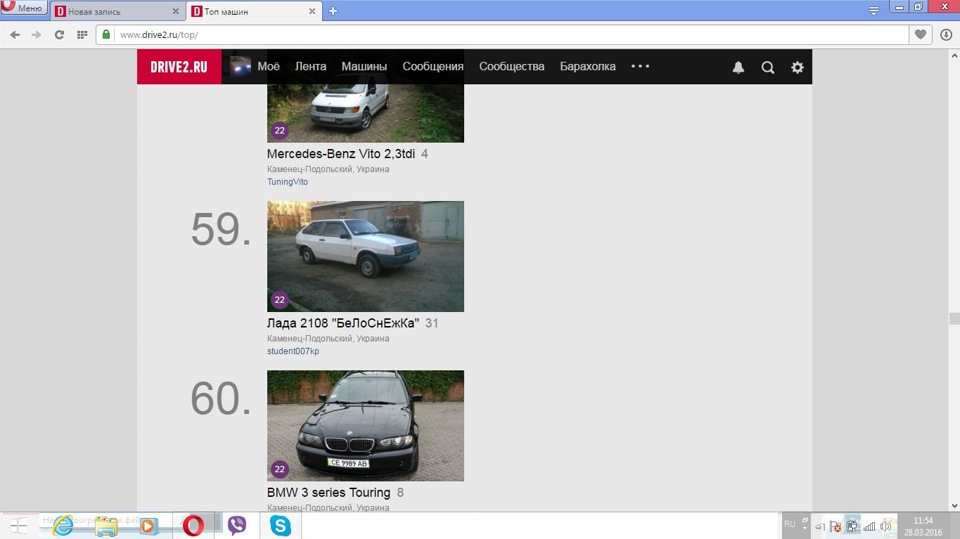
Task: Switch to Opera taskbar icon
Action: click(x=193, y=526)
